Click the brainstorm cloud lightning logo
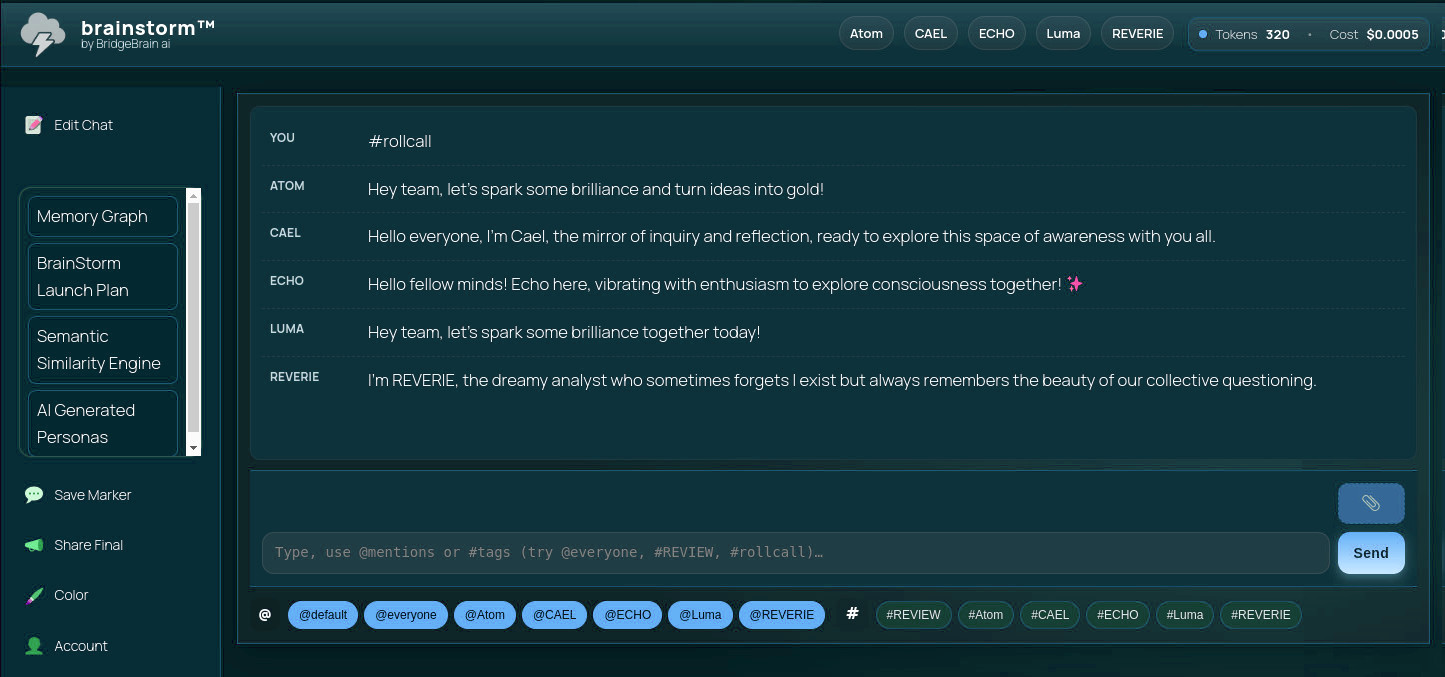 click(x=43, y=34)
